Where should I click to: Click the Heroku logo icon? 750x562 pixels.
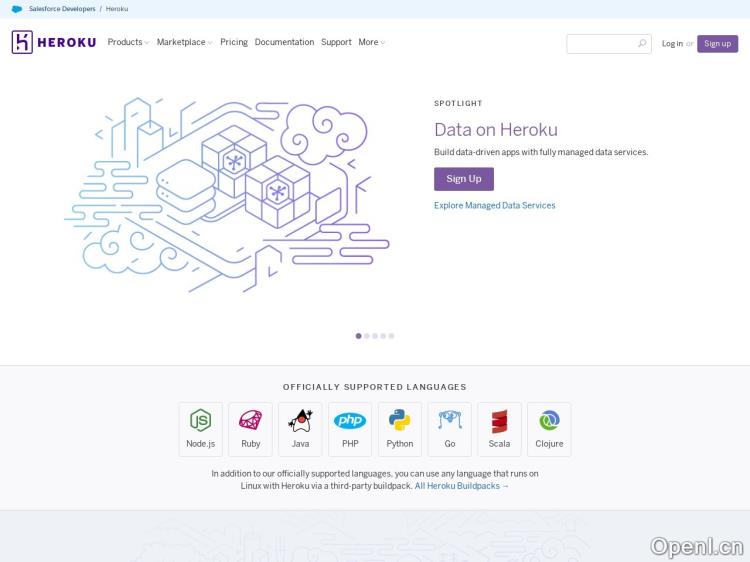coord(22,42)
